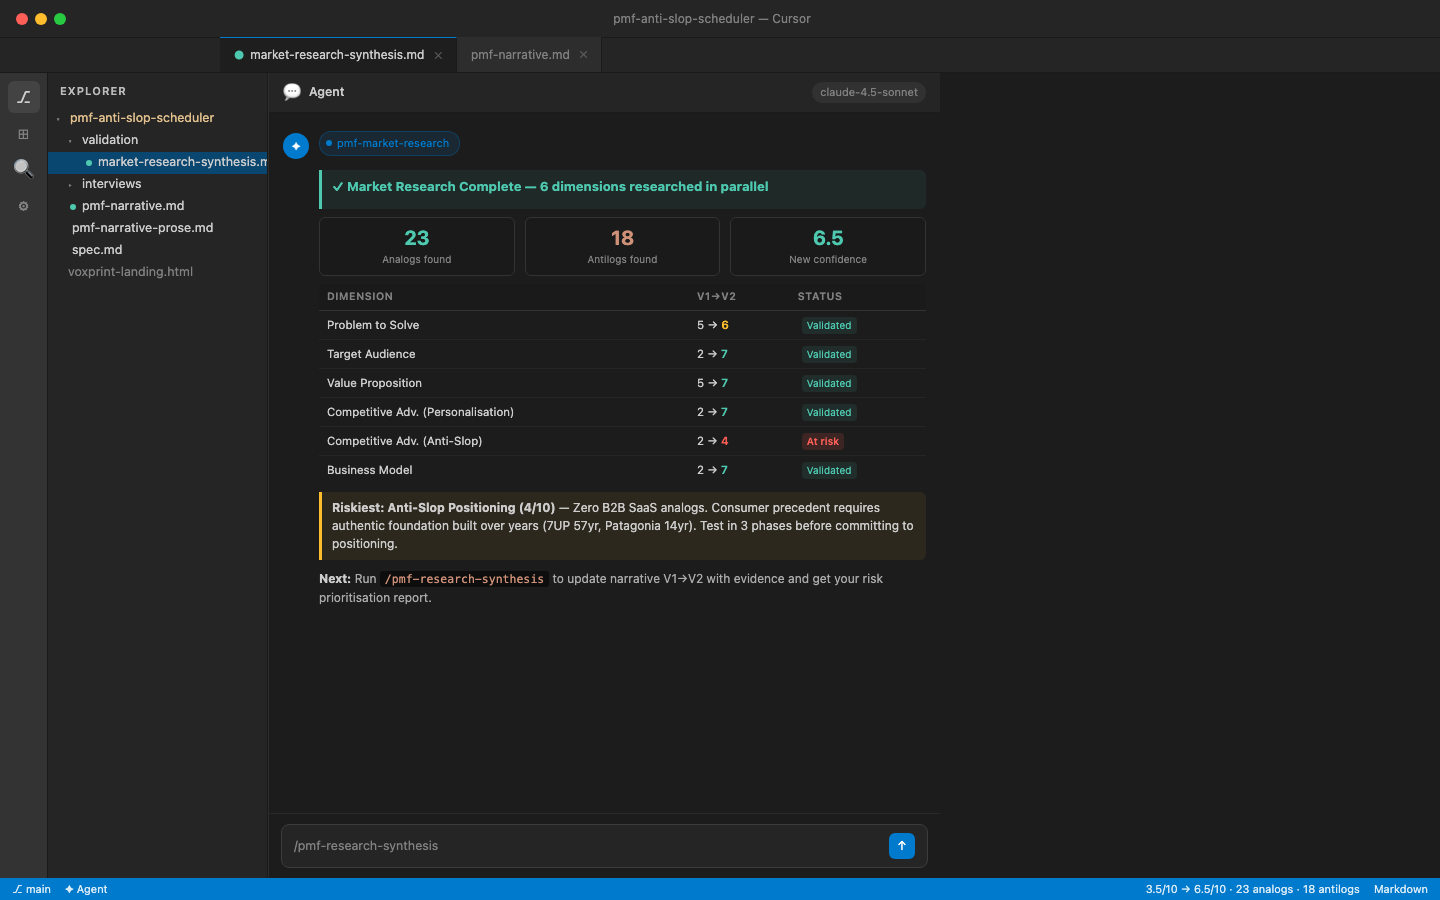Open pmf-narrative.md in the explorer
Screen dimensions: 1440x900
[x=133, y=206]
